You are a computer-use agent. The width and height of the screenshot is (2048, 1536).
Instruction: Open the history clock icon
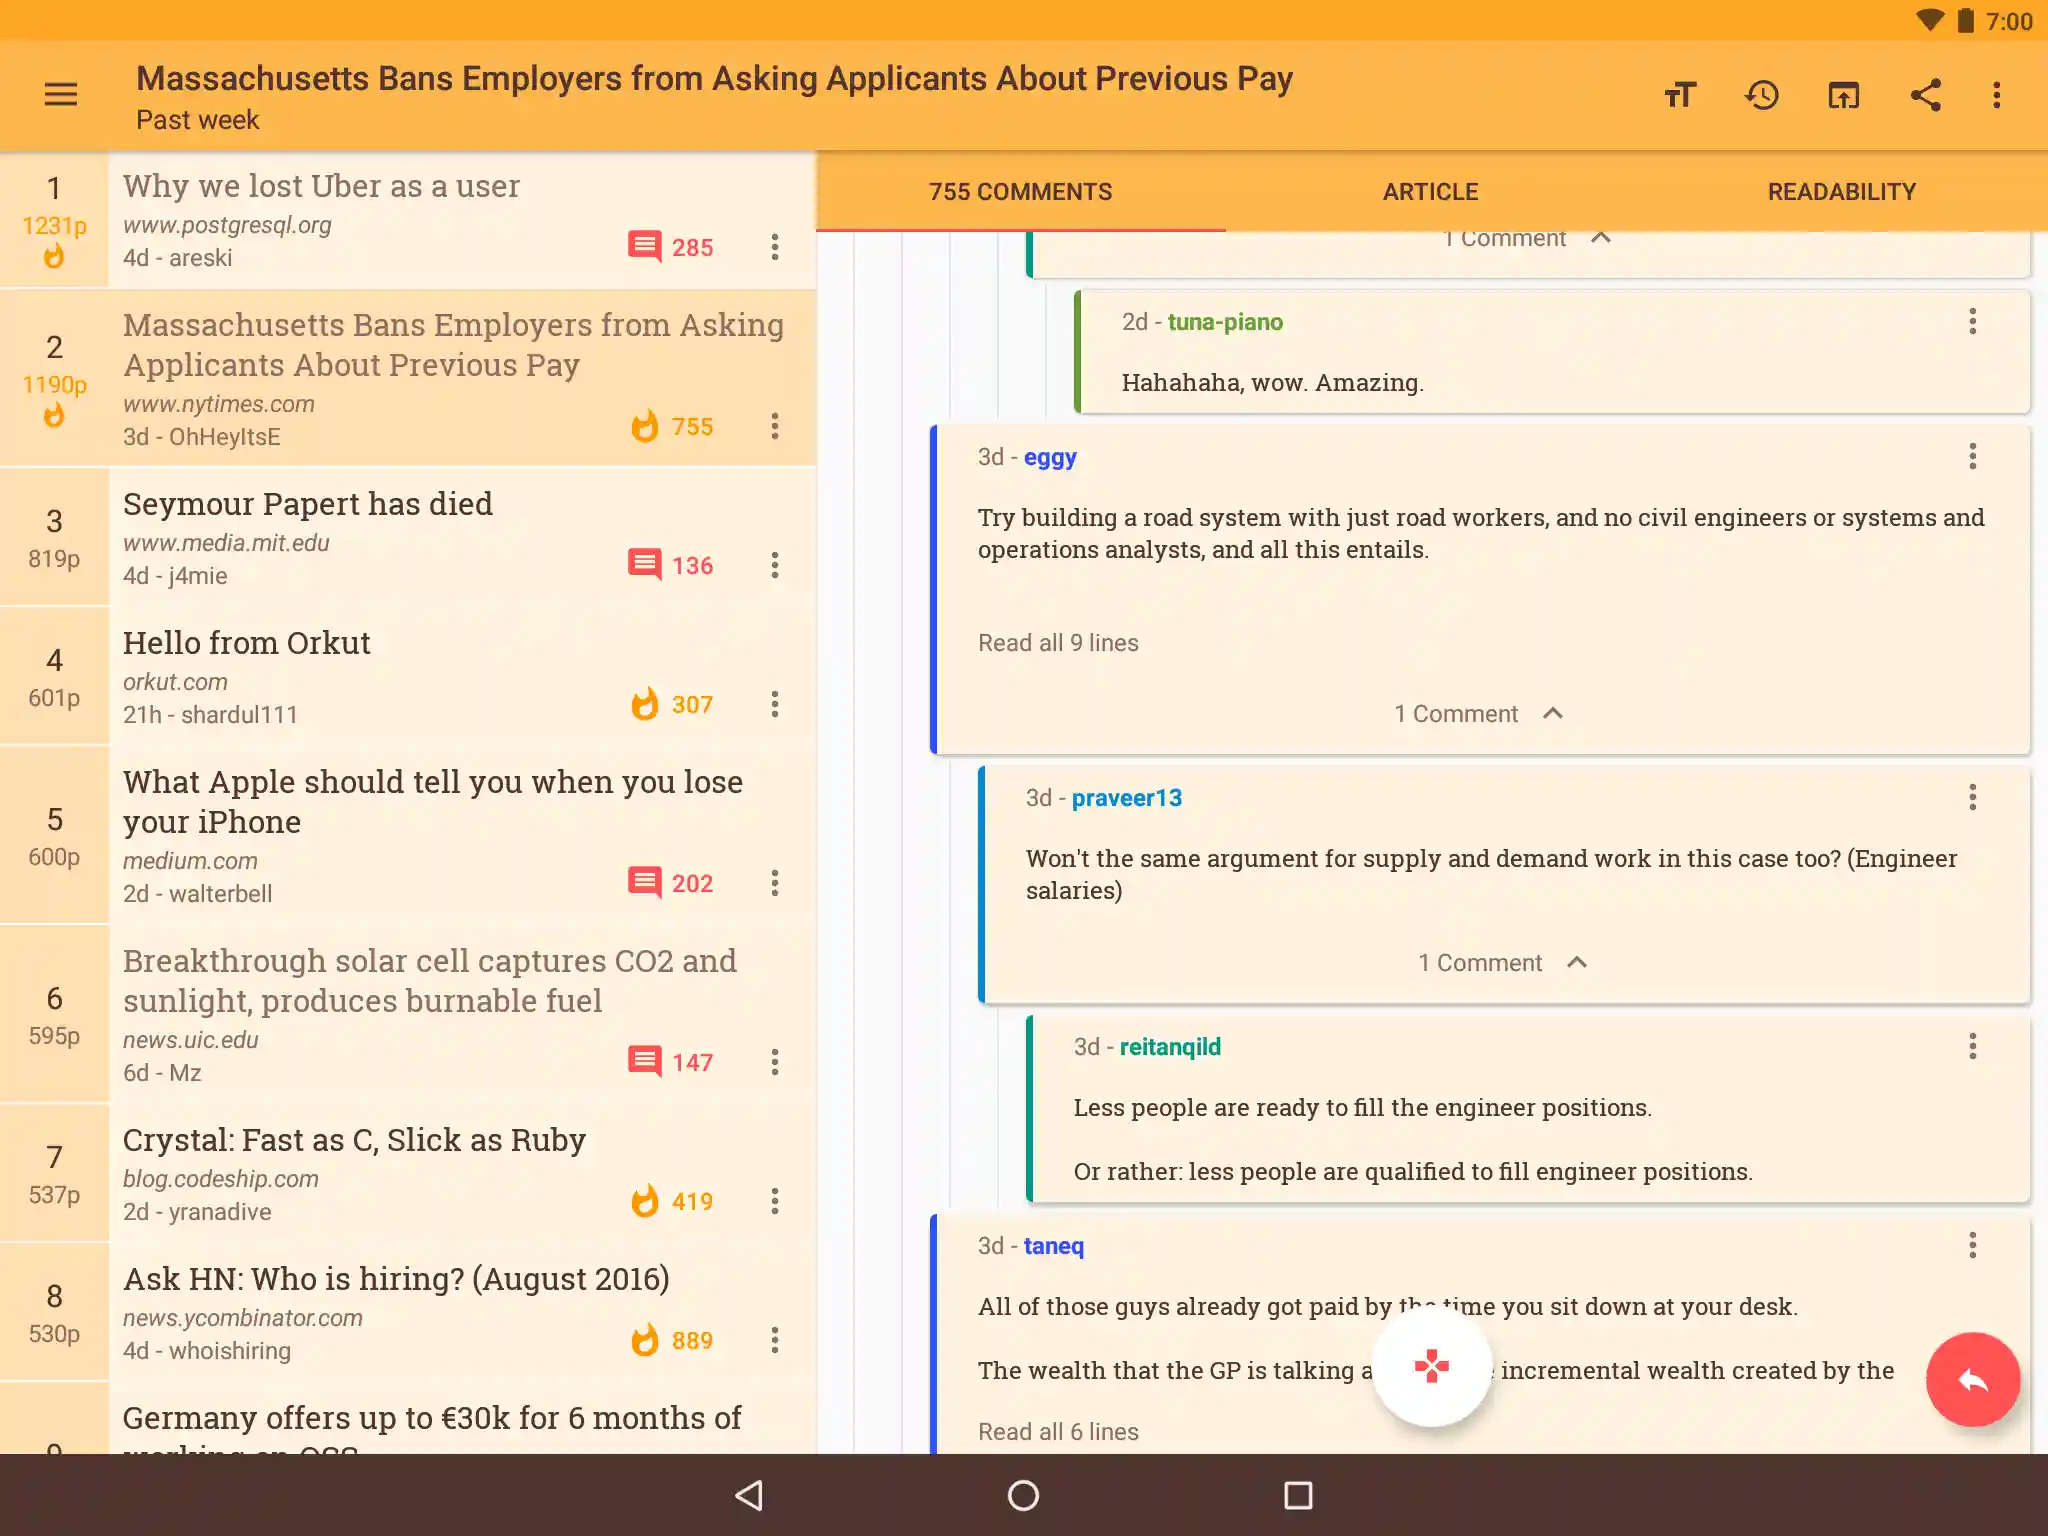(x=1762, y=95)
